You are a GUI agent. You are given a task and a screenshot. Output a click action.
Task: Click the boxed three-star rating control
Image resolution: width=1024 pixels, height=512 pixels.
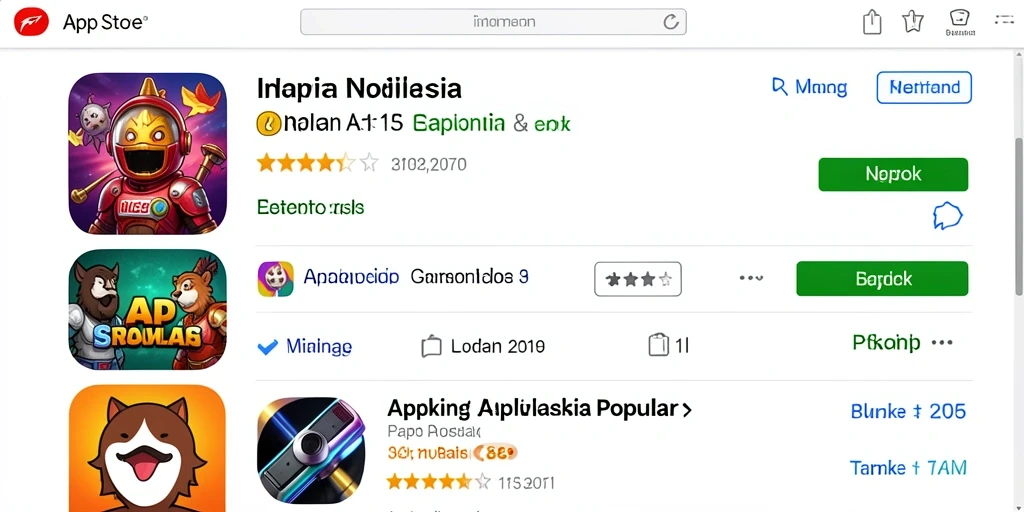pyautogui.click(x=637, y=280)
